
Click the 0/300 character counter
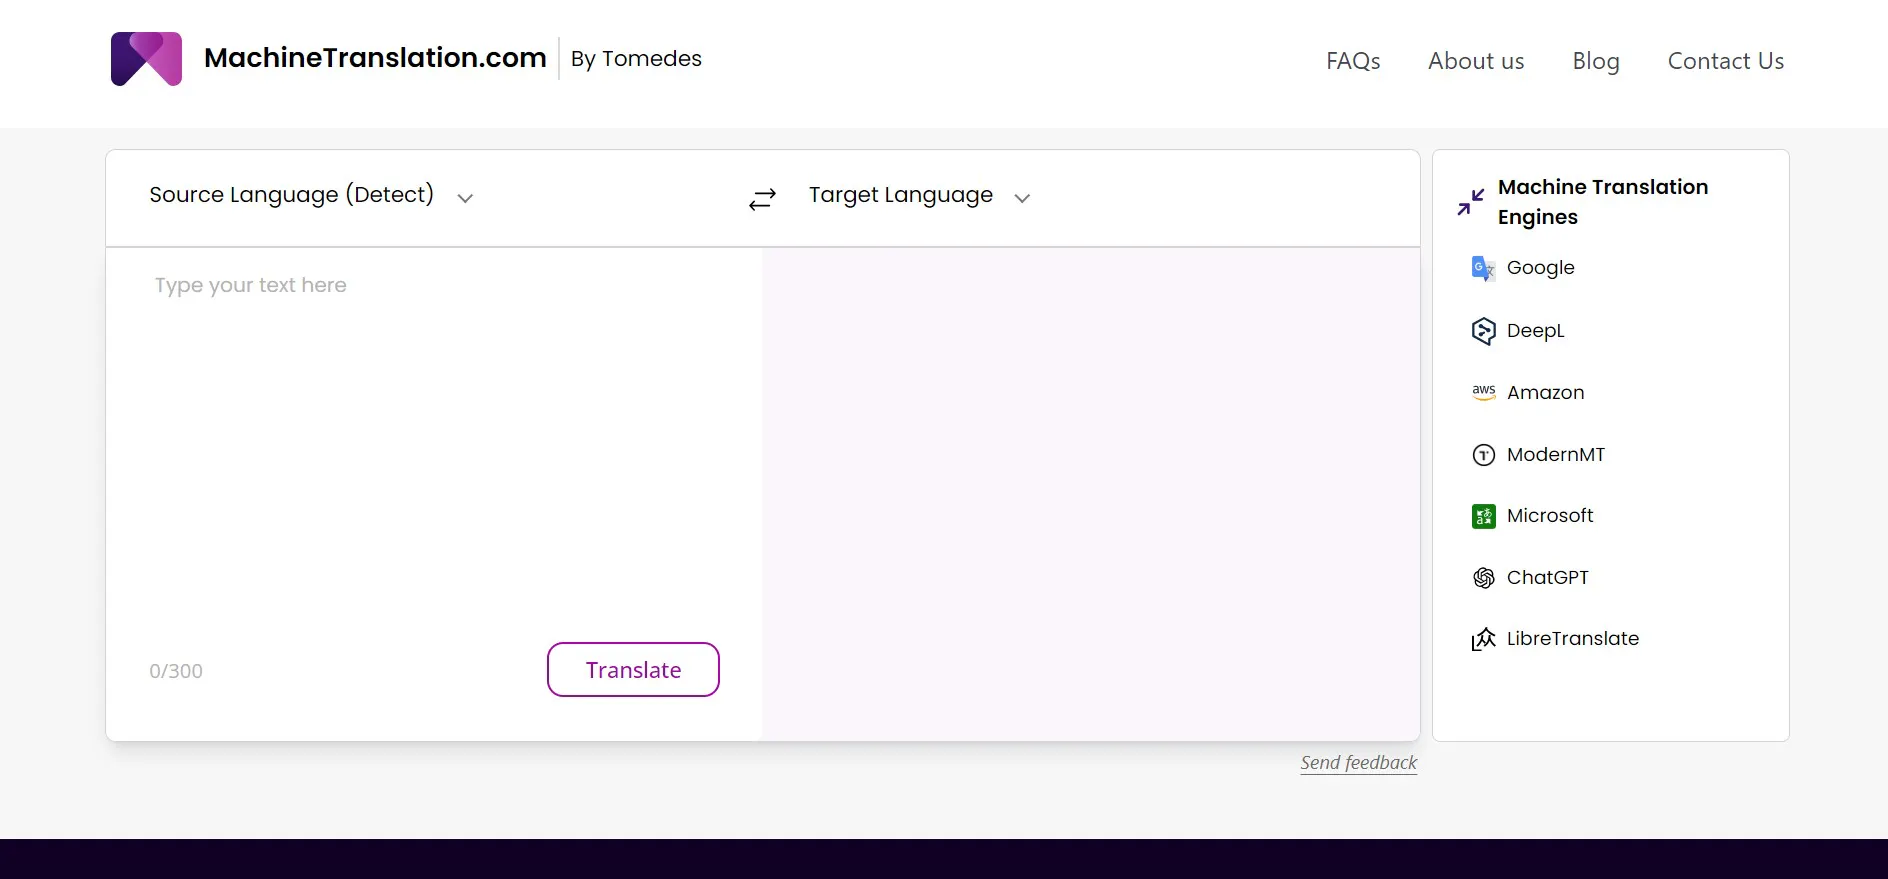pos(176,671)
